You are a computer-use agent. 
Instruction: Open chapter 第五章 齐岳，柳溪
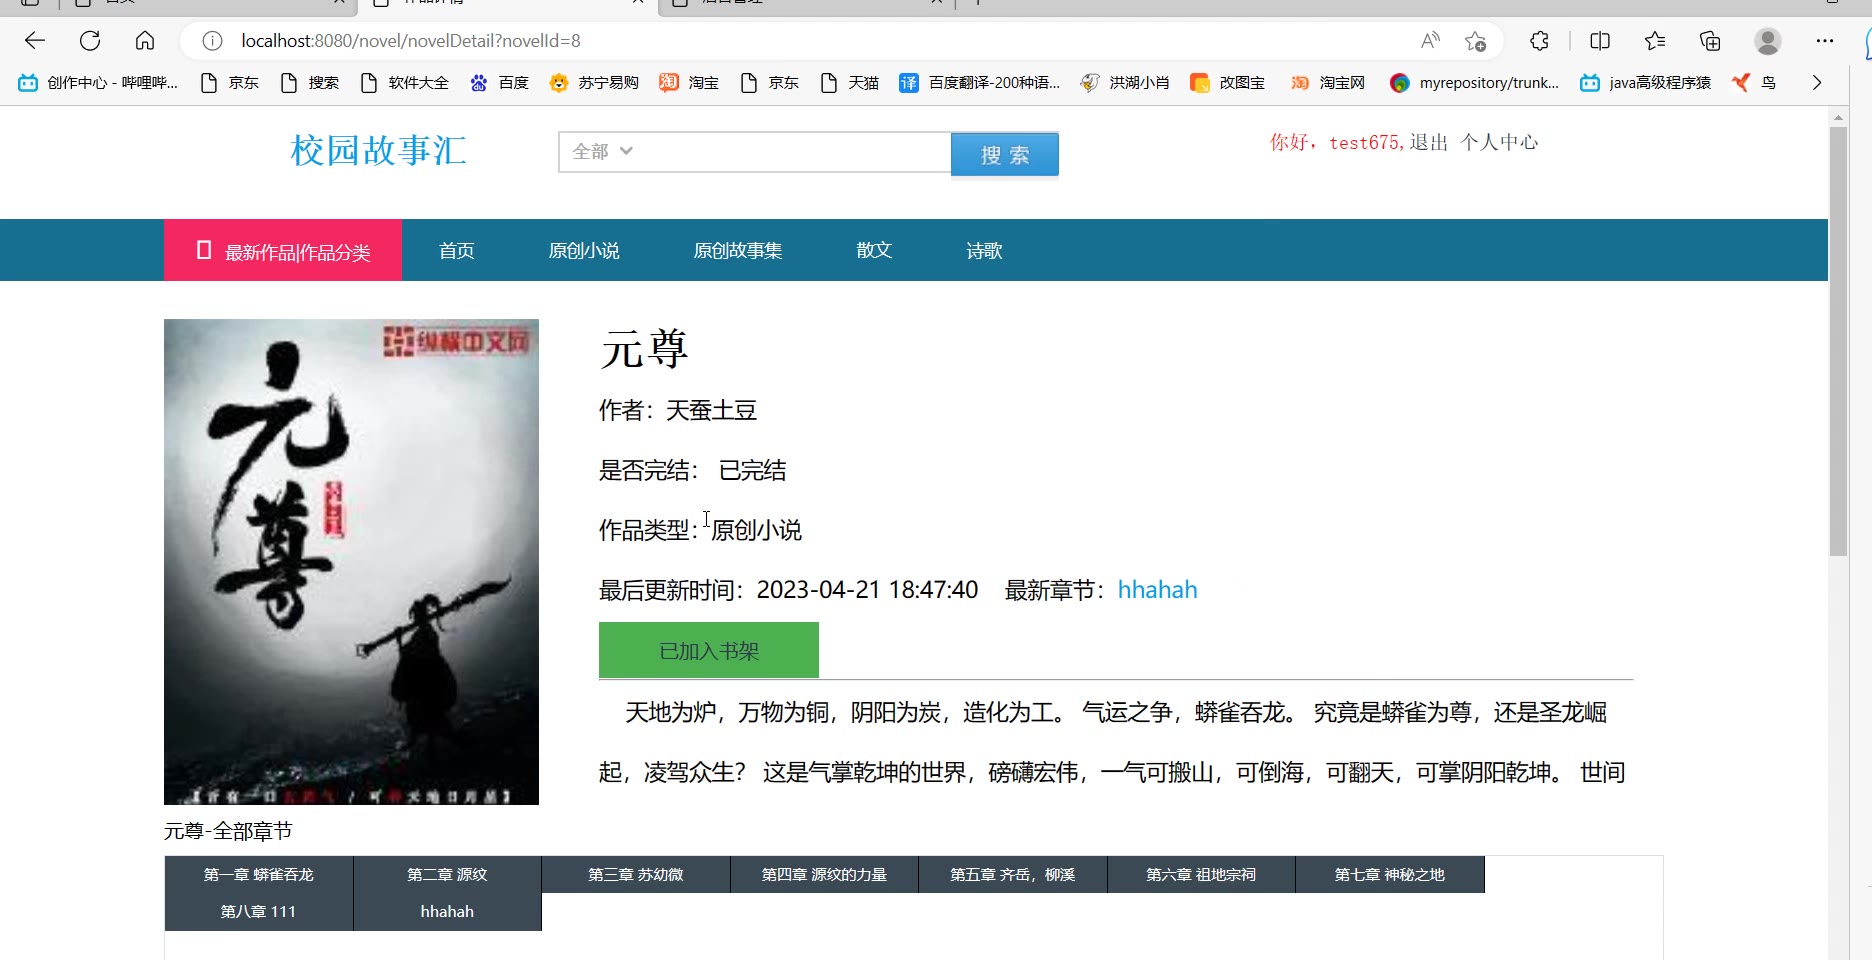click(x=1013, y=874)
